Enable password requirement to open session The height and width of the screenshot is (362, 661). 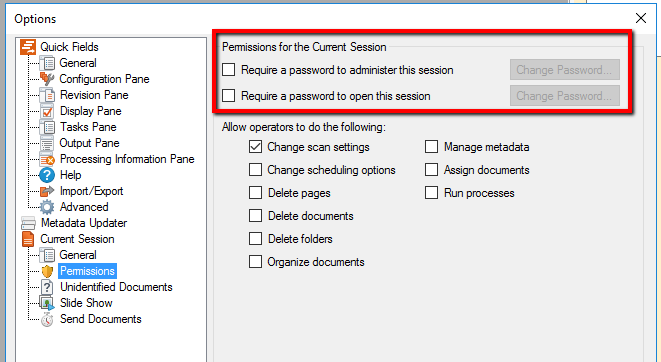(228, 96)
